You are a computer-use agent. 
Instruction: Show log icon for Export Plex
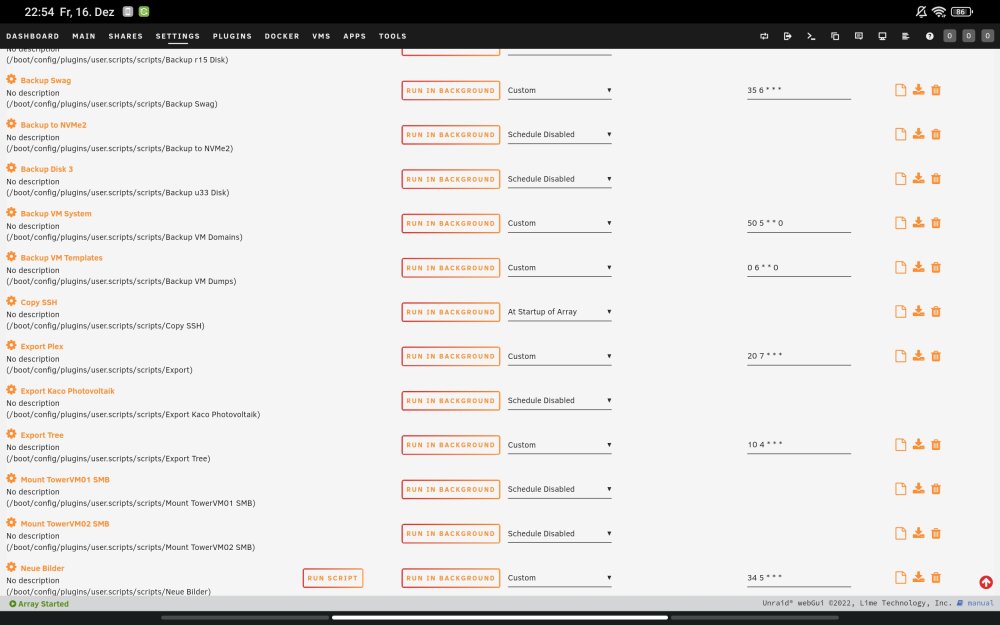(901, 356)
